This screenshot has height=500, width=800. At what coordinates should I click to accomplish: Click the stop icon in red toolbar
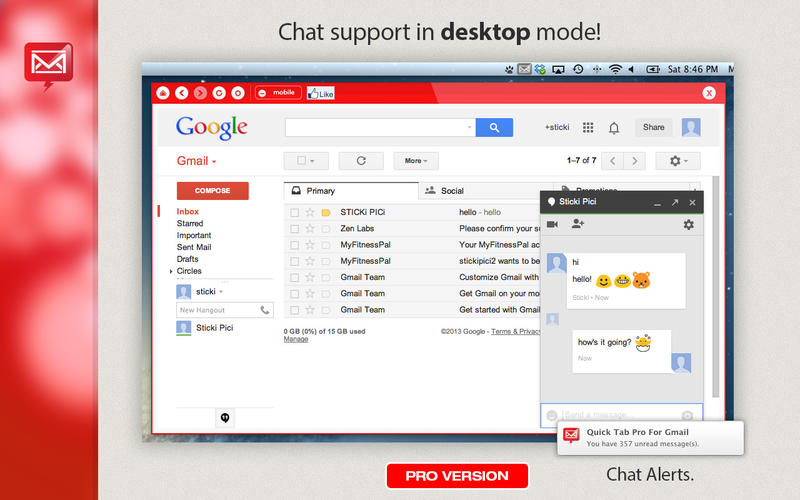coord(238,93)
